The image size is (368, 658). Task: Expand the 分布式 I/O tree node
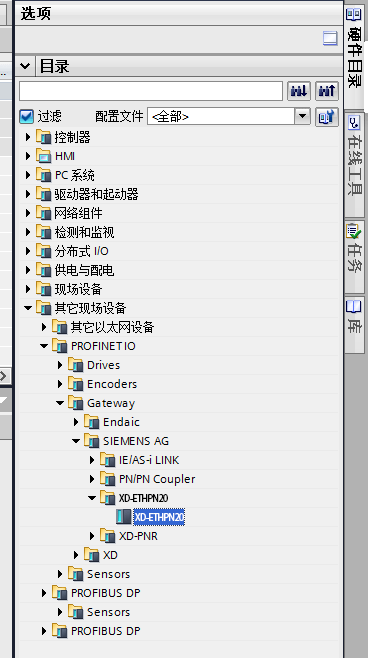(x=28, y=251)
